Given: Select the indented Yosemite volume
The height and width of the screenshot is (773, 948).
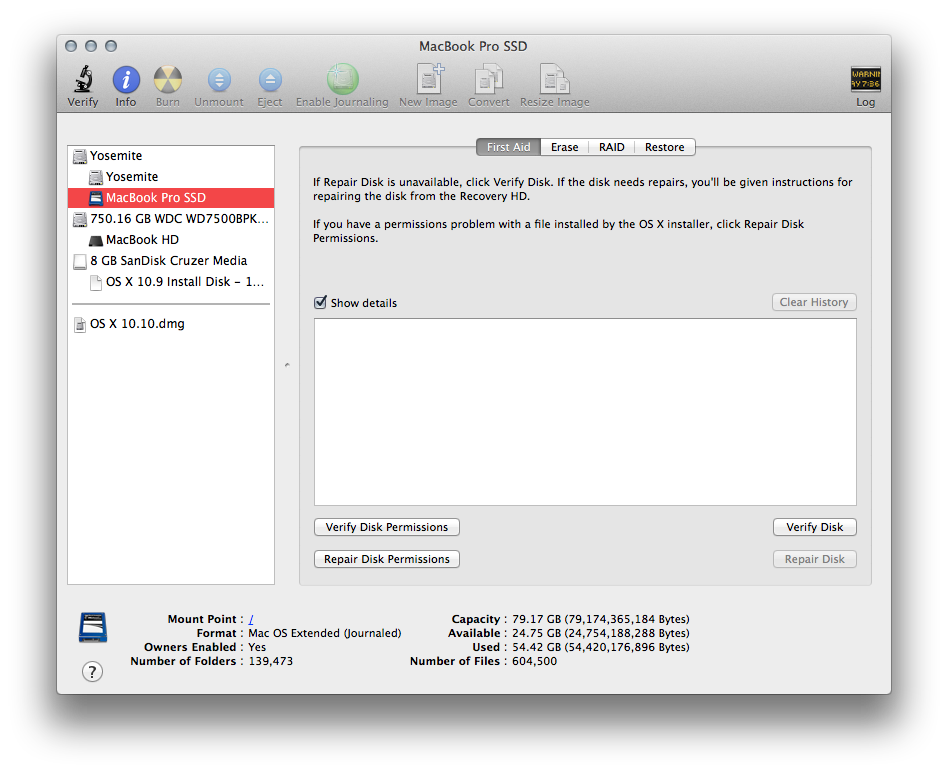Looking at the screenshot, I should click(170, 177).
